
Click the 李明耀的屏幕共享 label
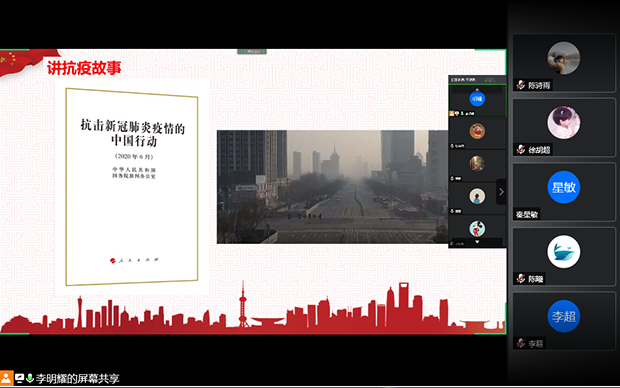click(x=77, y=379)
